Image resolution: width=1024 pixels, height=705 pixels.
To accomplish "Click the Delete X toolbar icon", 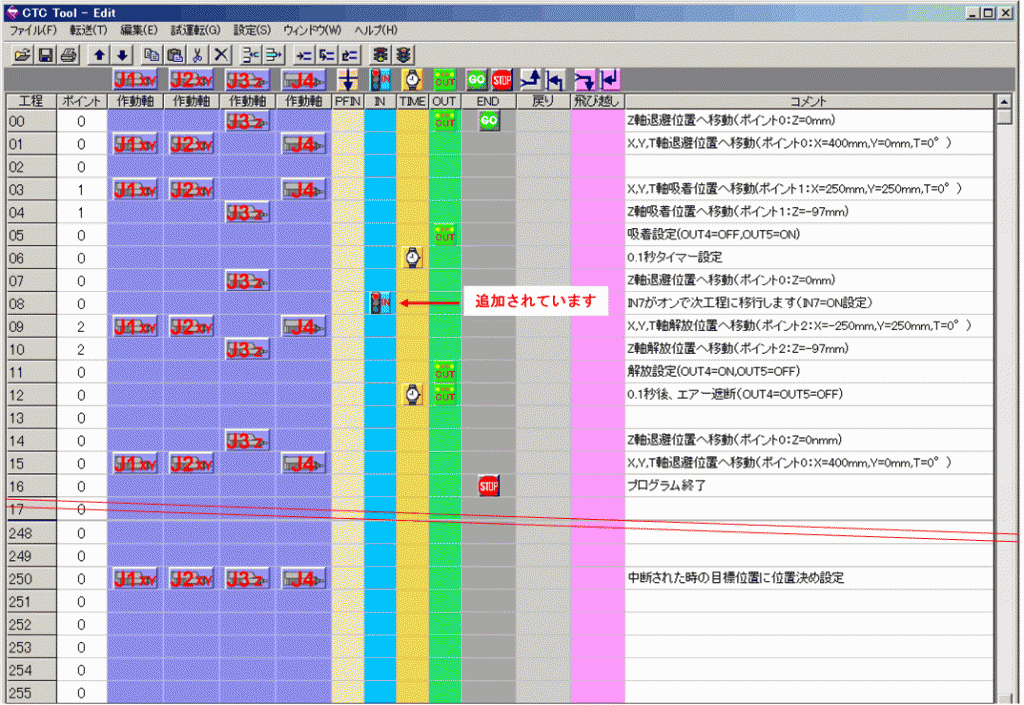I will tap(221, 55).
